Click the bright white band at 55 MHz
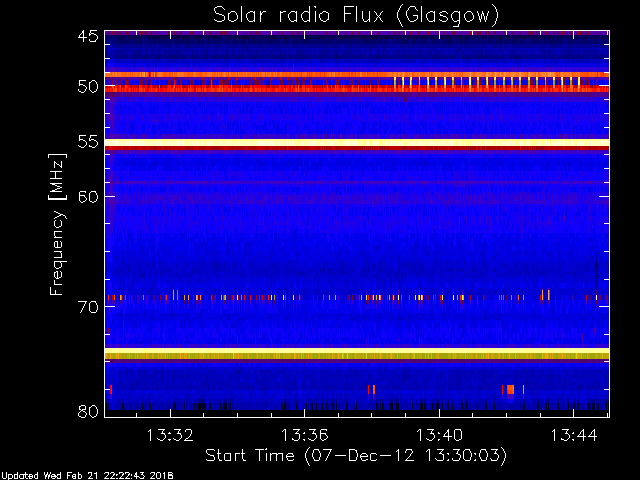This screenshot has width=640, height=480. click(x=357, y=143)
